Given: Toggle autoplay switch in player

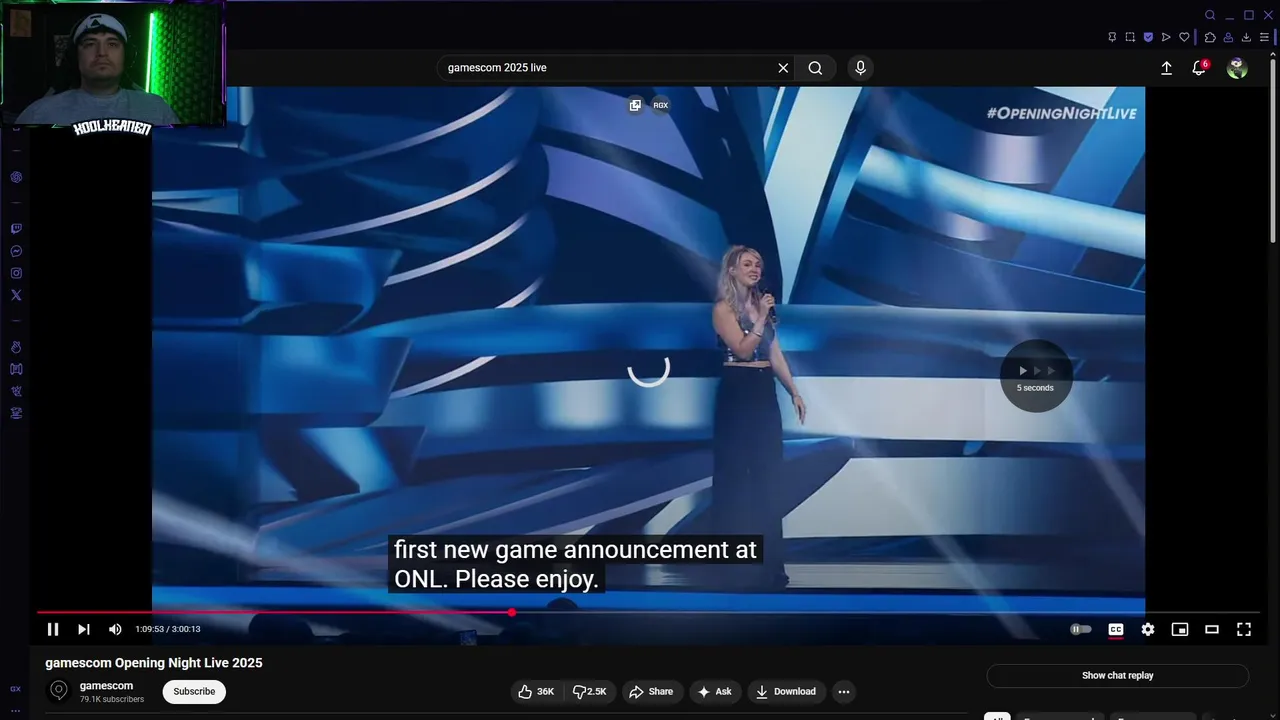Looking at the screenshot, I should click(1081, 629).
